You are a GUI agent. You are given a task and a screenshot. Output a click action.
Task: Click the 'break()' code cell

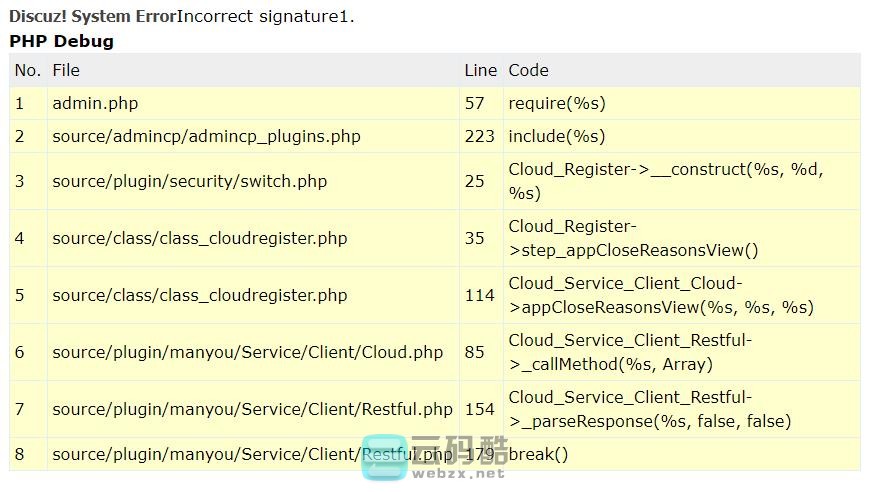point(538,454)
